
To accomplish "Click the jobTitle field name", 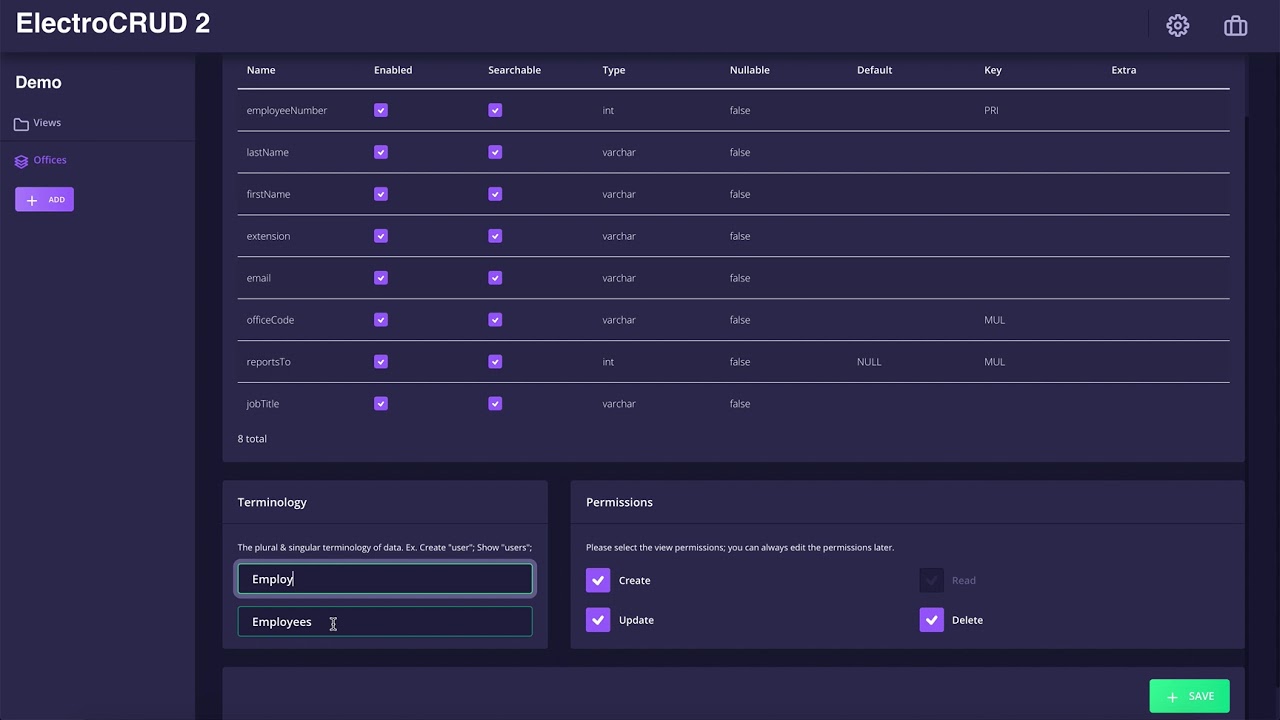I will point(263,404).
